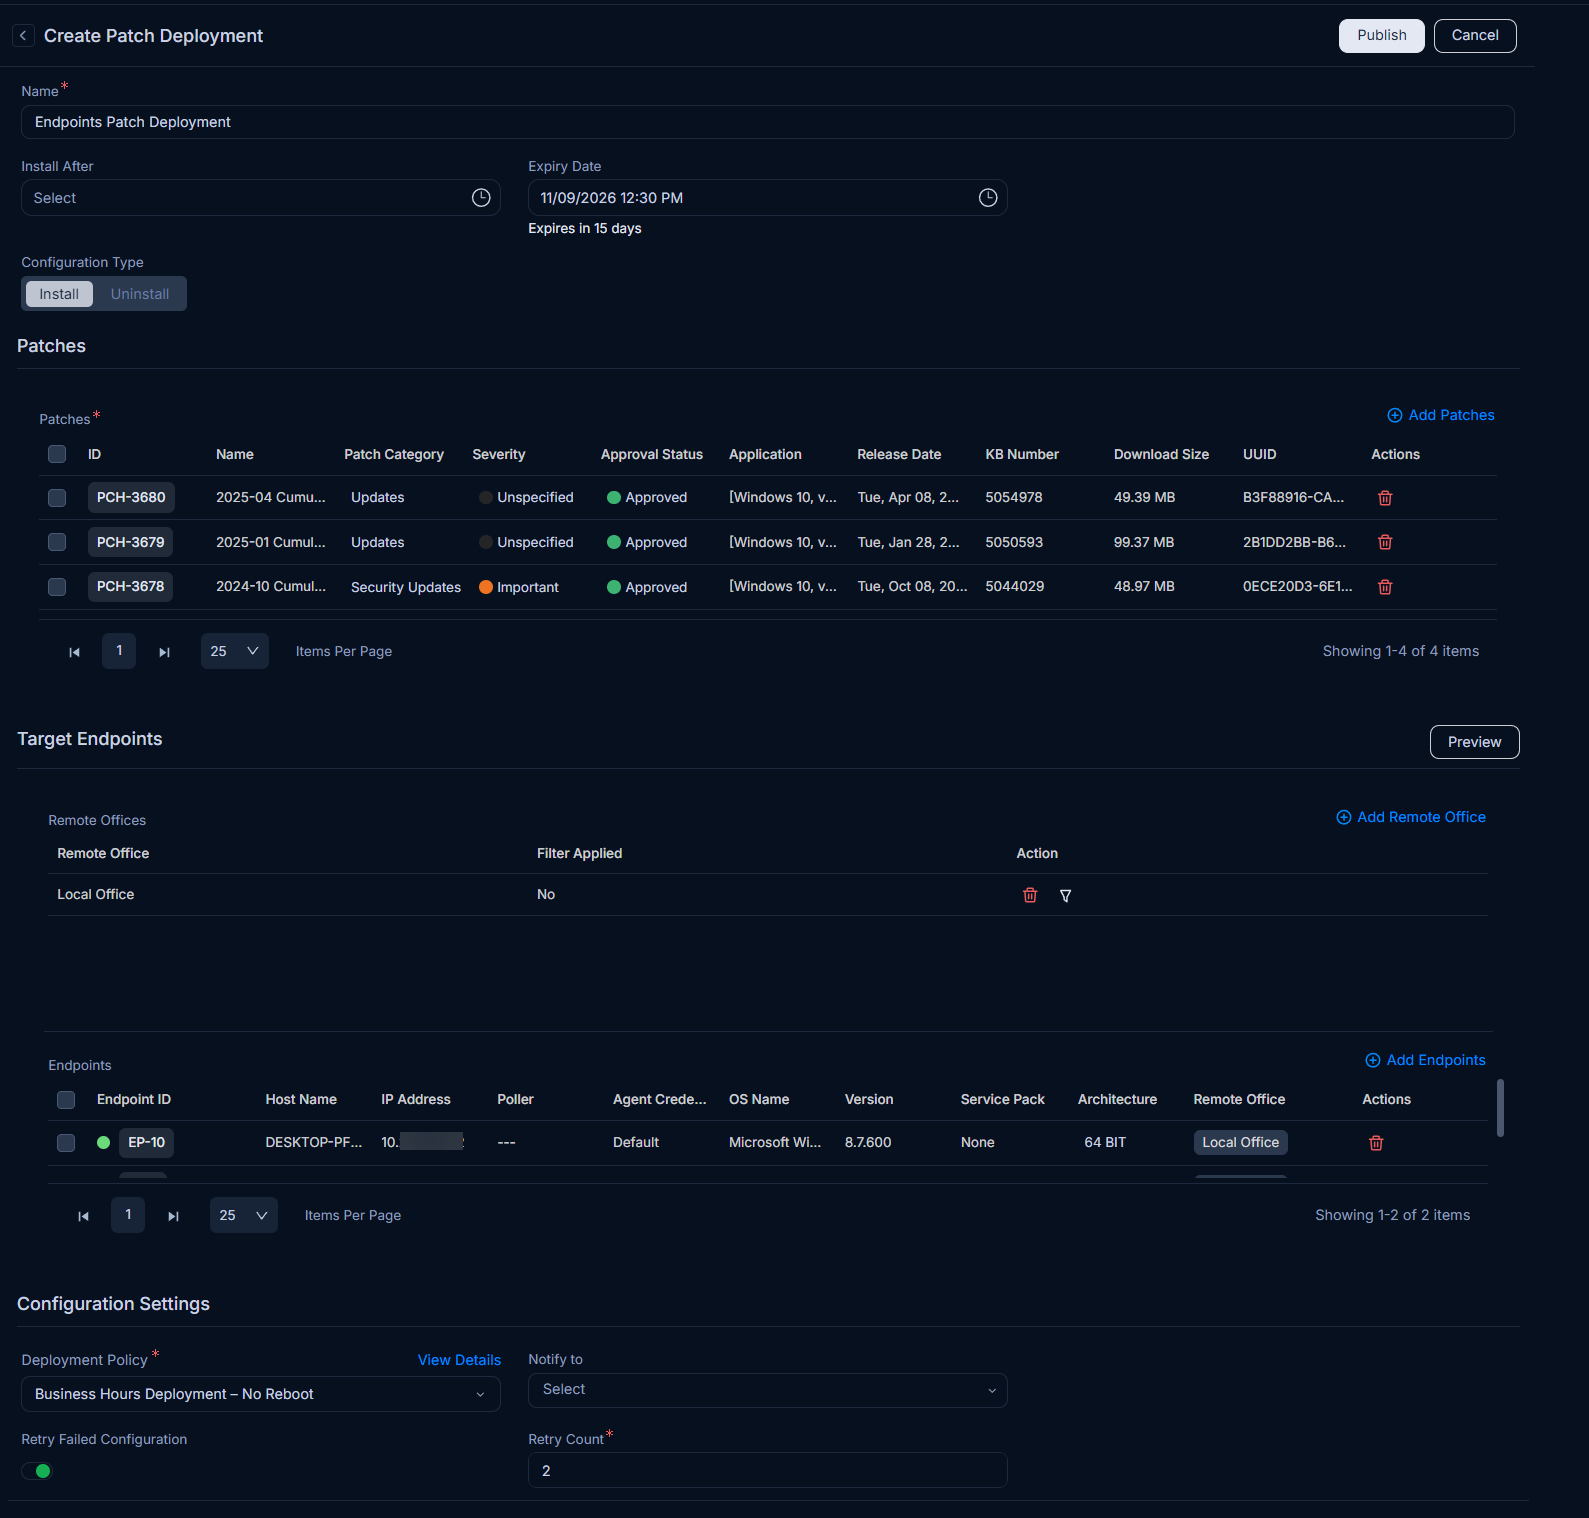This screenshot has width=1589, height=1518.
Task: Click the back arrow beside Create Patch Deployment
Action: (x=23, y=36)
